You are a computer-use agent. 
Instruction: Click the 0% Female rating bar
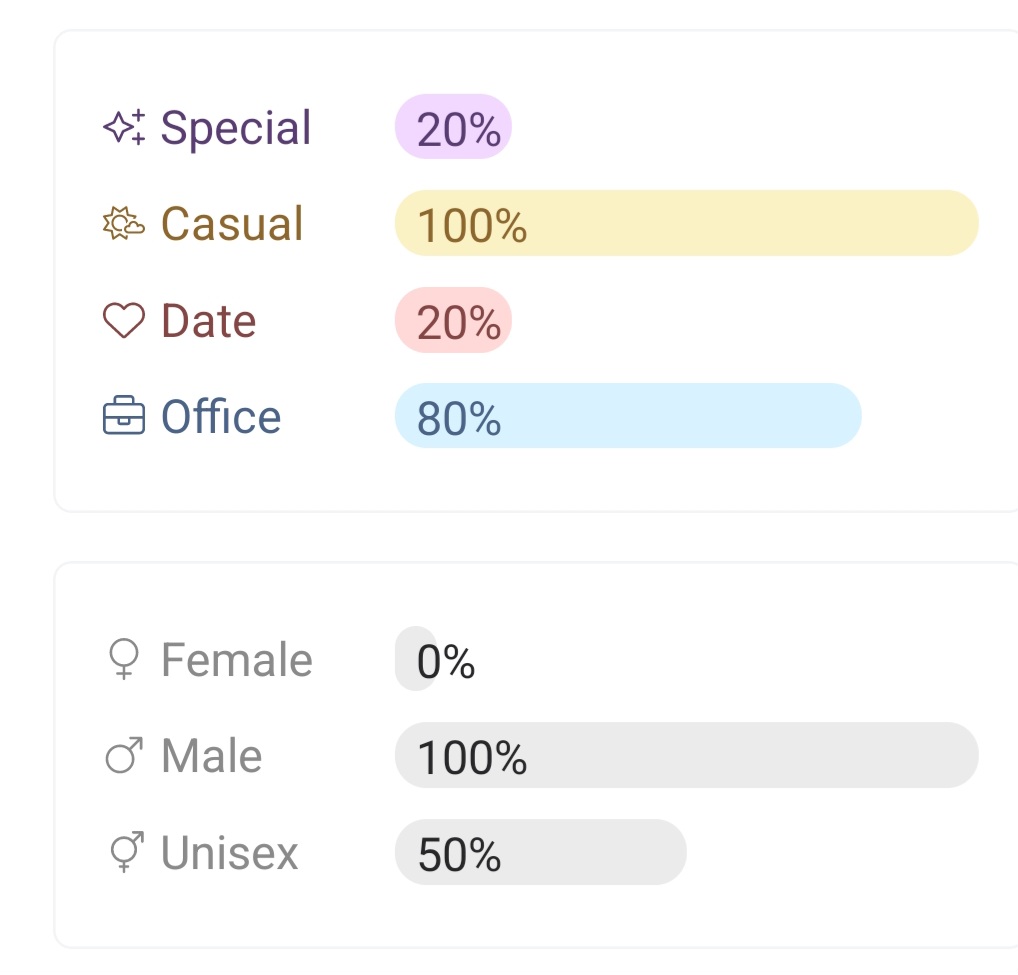[x=417, y=659]
